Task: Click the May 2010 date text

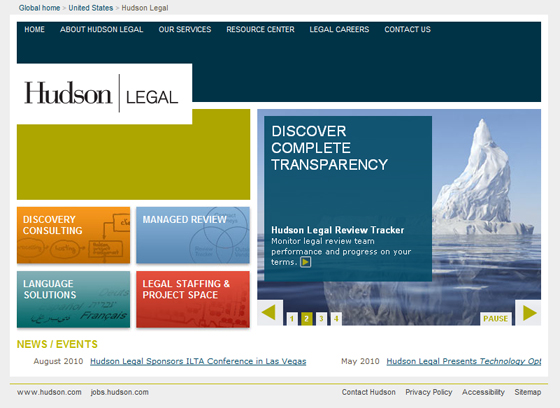Action: (360, 361)
